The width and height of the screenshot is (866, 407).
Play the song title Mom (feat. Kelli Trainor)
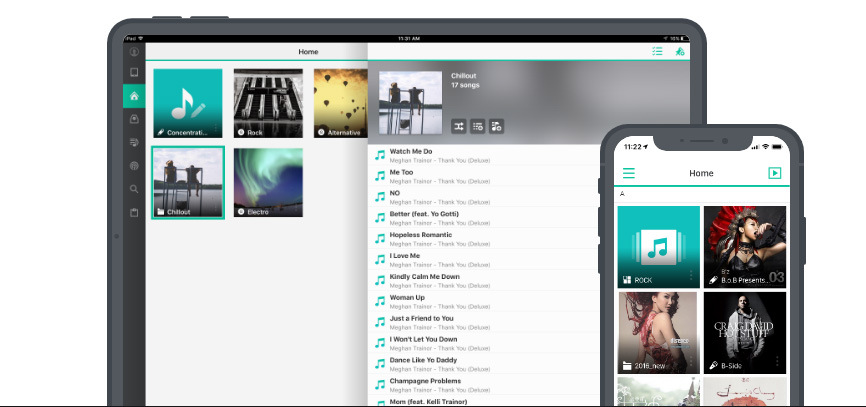[429, 401]
